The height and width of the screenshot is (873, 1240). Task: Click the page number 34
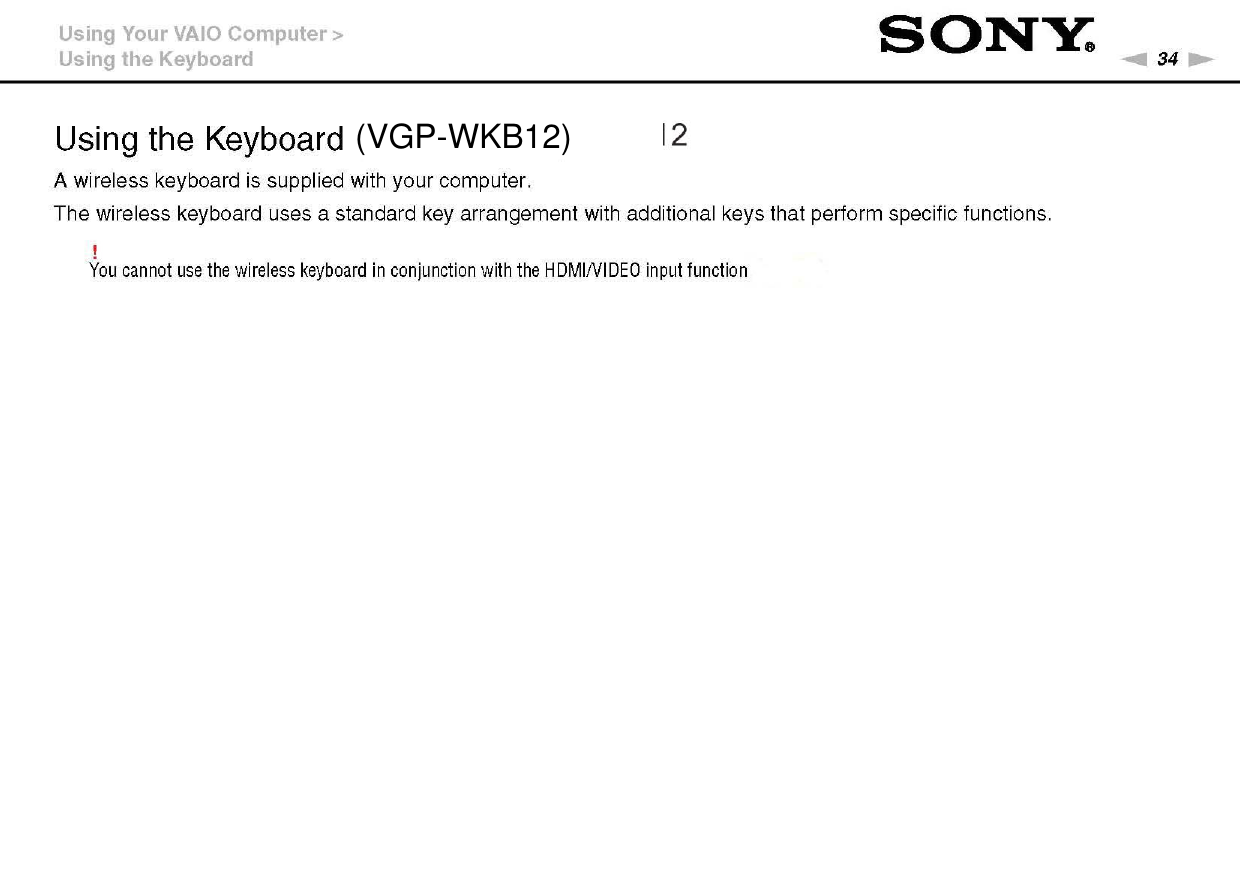pos(1167,60)
